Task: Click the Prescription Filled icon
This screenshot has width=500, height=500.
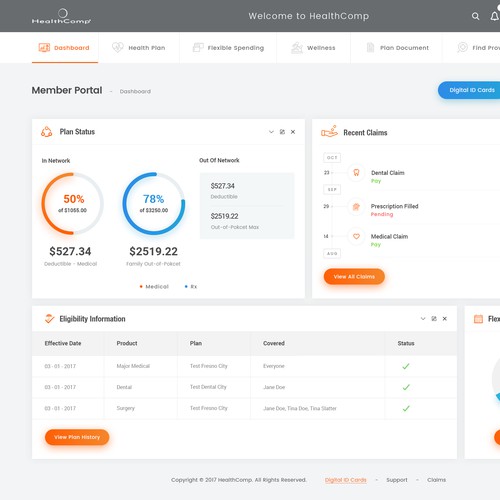Action: pos(356,207)
